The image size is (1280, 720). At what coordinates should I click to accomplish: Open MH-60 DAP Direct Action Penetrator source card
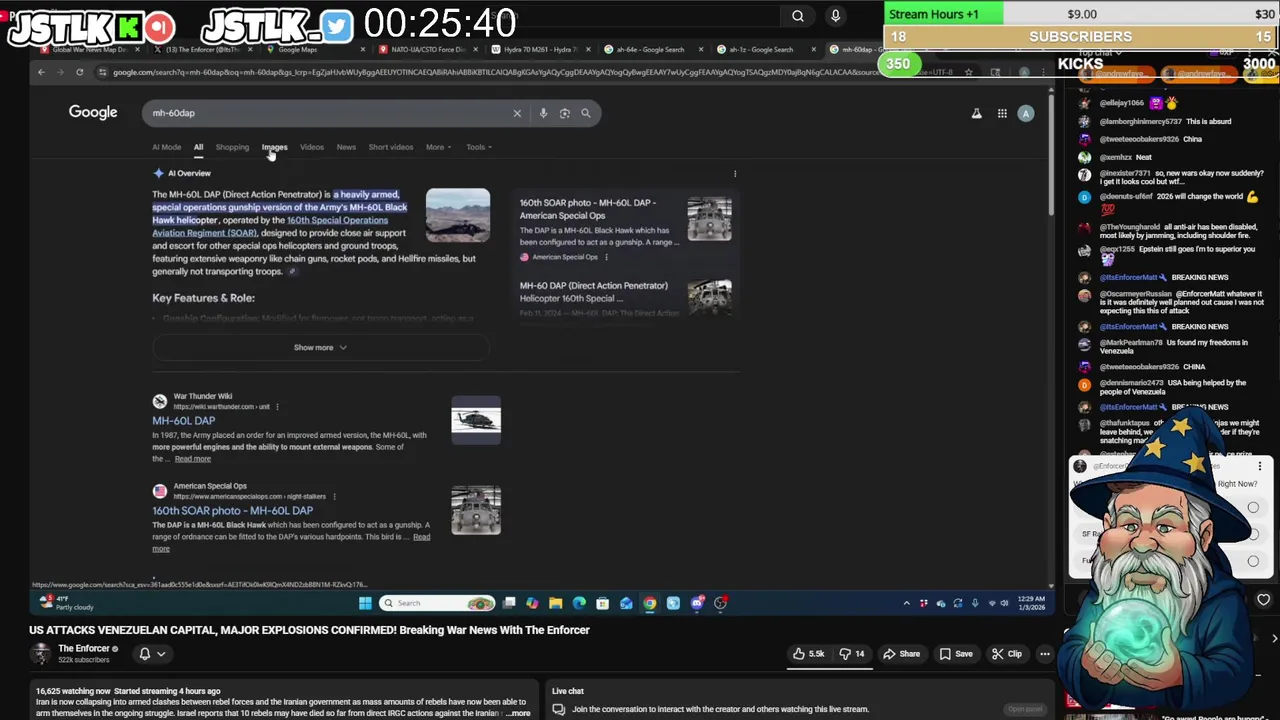[x=625, y=297]
